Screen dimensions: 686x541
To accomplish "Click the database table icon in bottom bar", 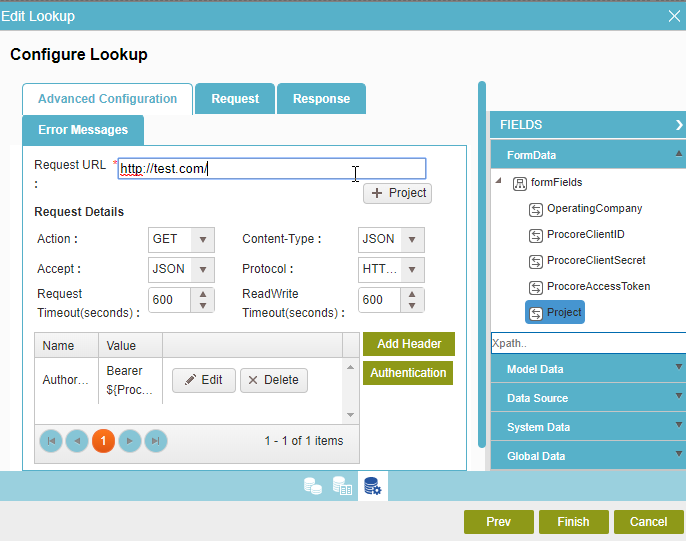I will [342, 486].
